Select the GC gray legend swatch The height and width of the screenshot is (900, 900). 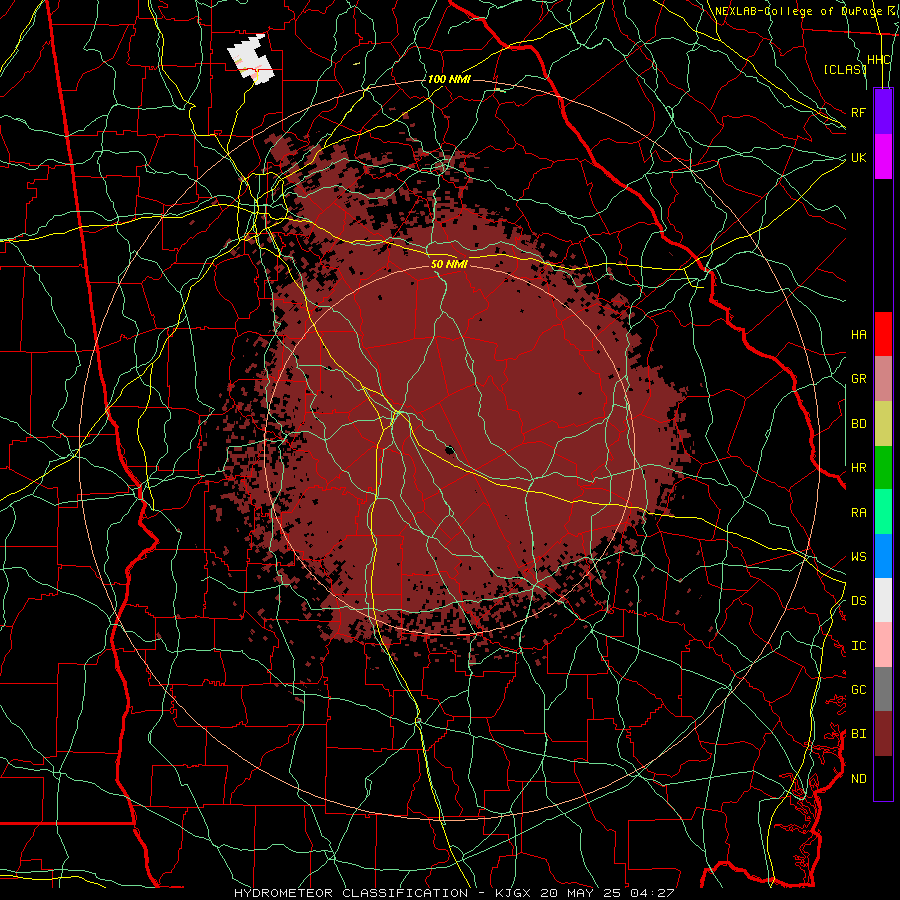[x=883, y=689]
